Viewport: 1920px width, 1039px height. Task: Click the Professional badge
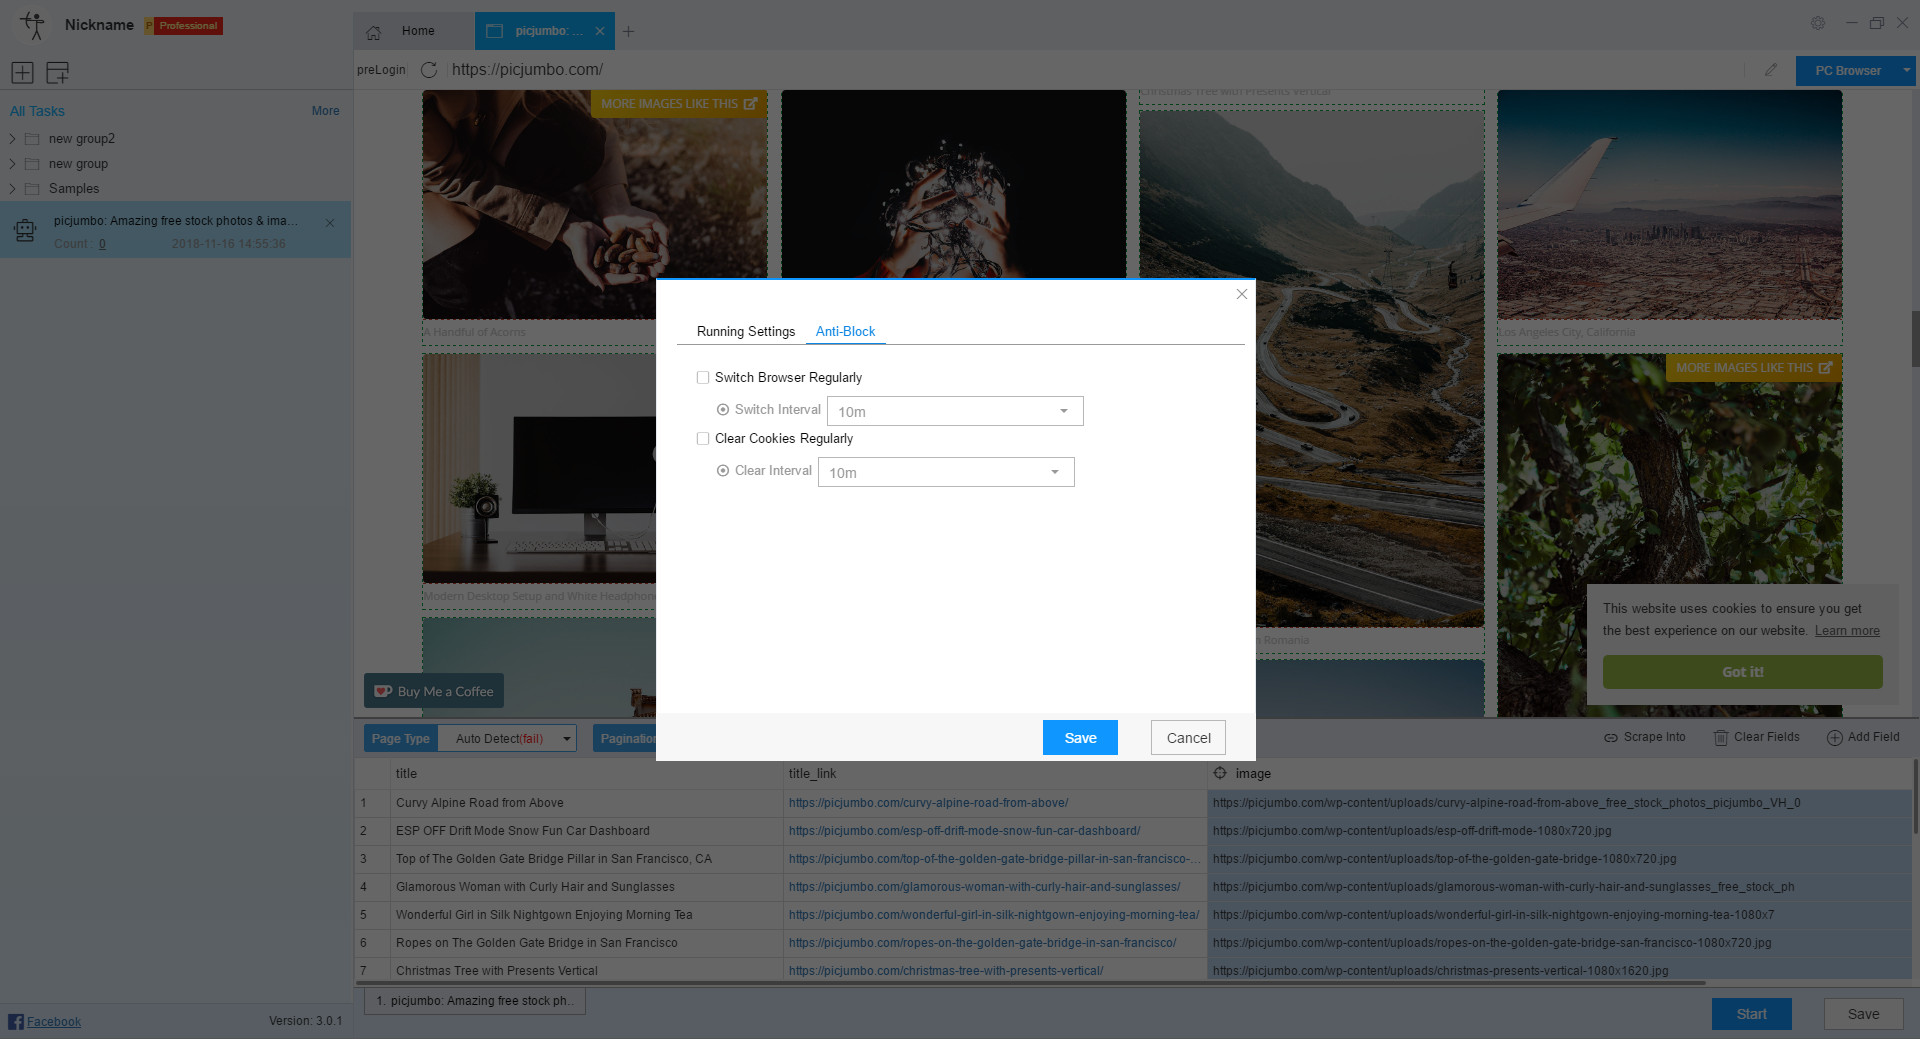click(x=184, y=26)
